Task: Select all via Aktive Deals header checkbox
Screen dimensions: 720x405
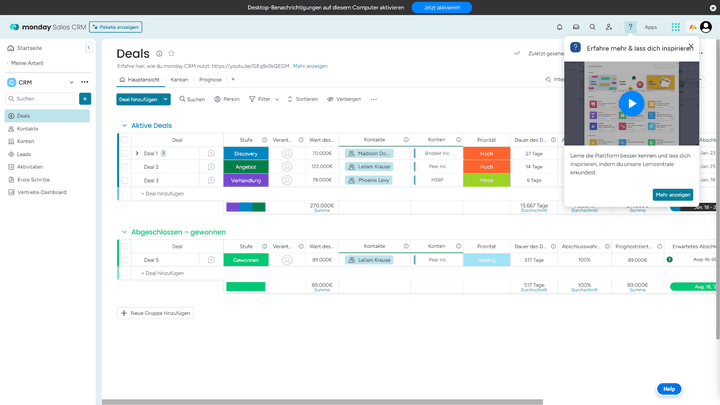Action: pyautogui.click(x=126, y=139)
